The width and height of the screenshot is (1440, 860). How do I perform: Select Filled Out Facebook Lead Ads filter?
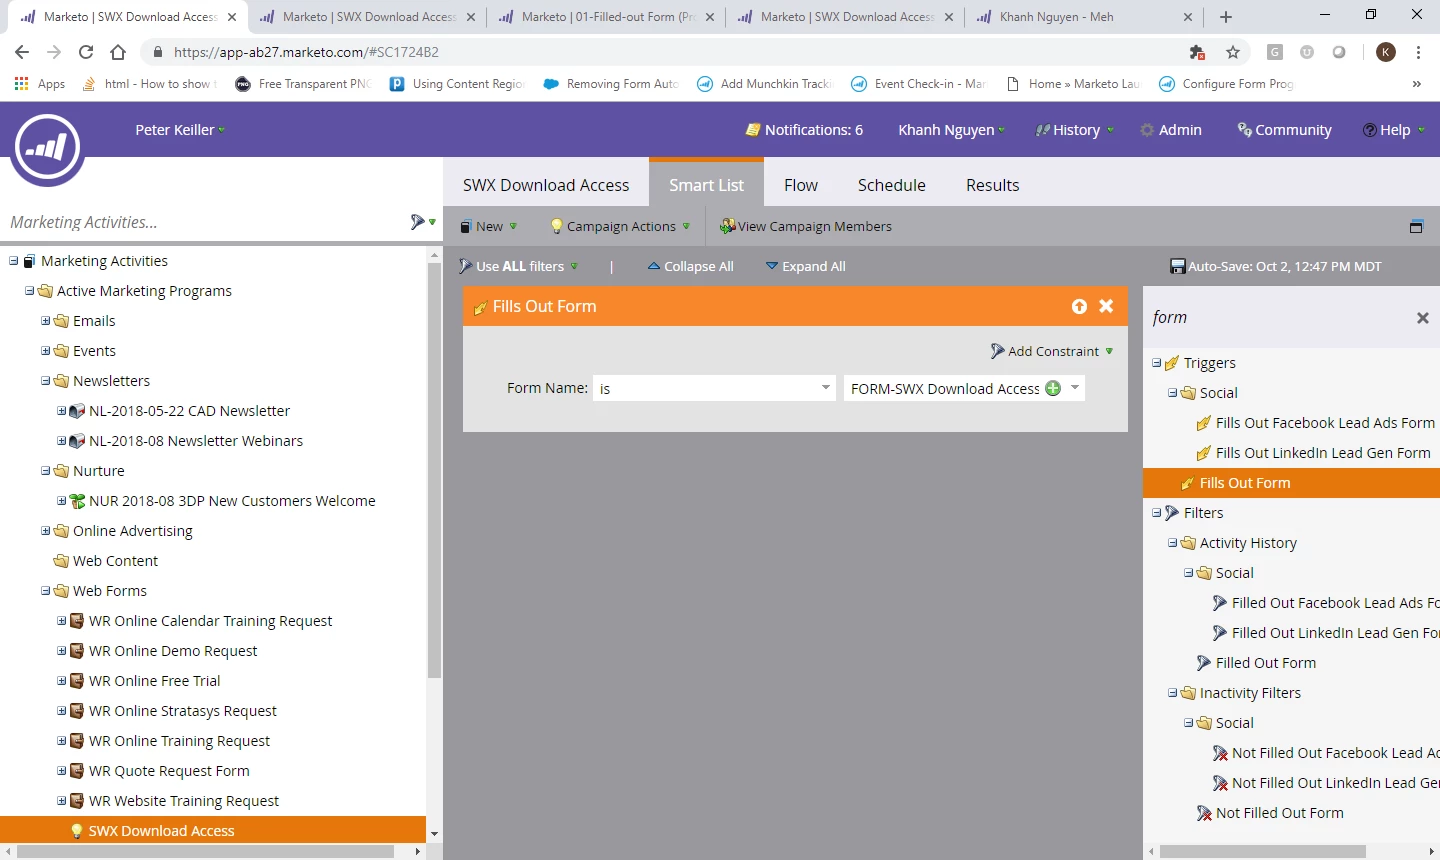pyautogui.click(x=1326, y=603)
